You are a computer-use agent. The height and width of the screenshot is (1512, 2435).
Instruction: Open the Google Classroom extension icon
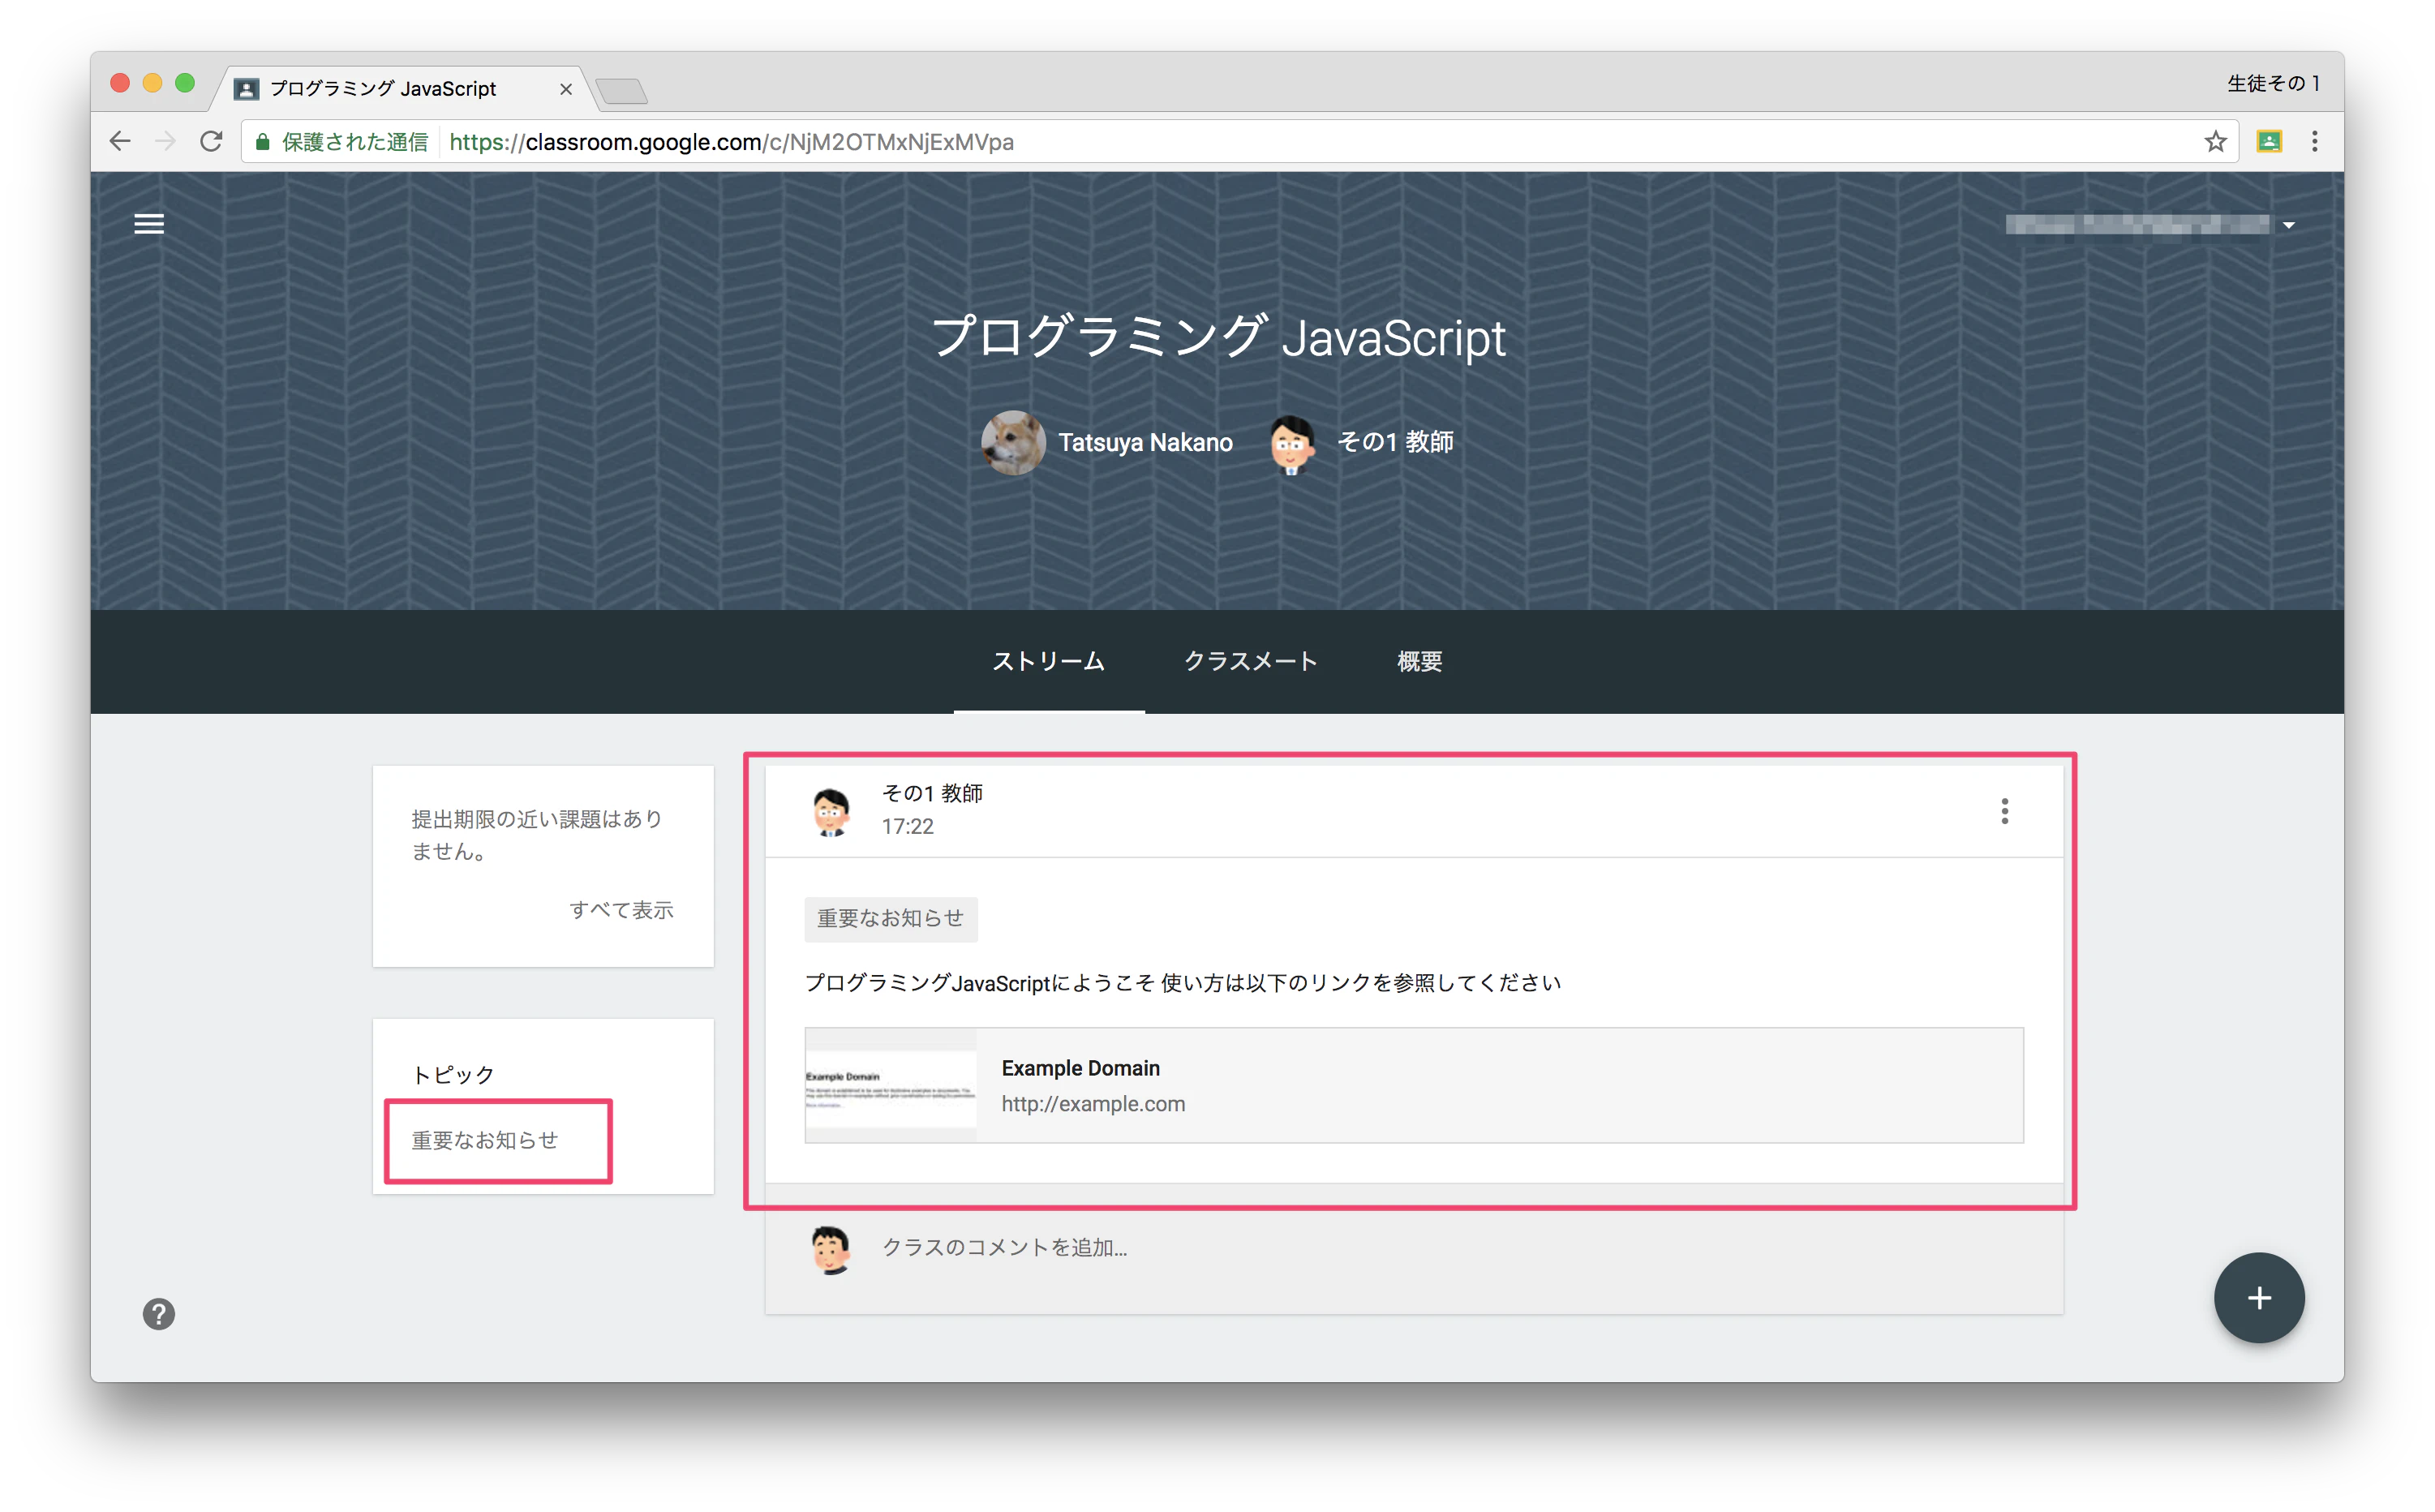[x=2269, y=142]
